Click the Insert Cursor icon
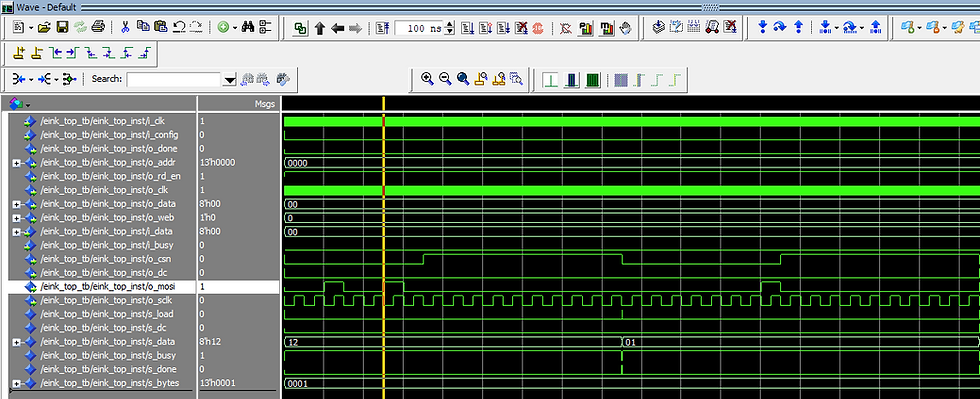Image resolution: width=980 pixels, height=399 pixels. coord(19,54)
